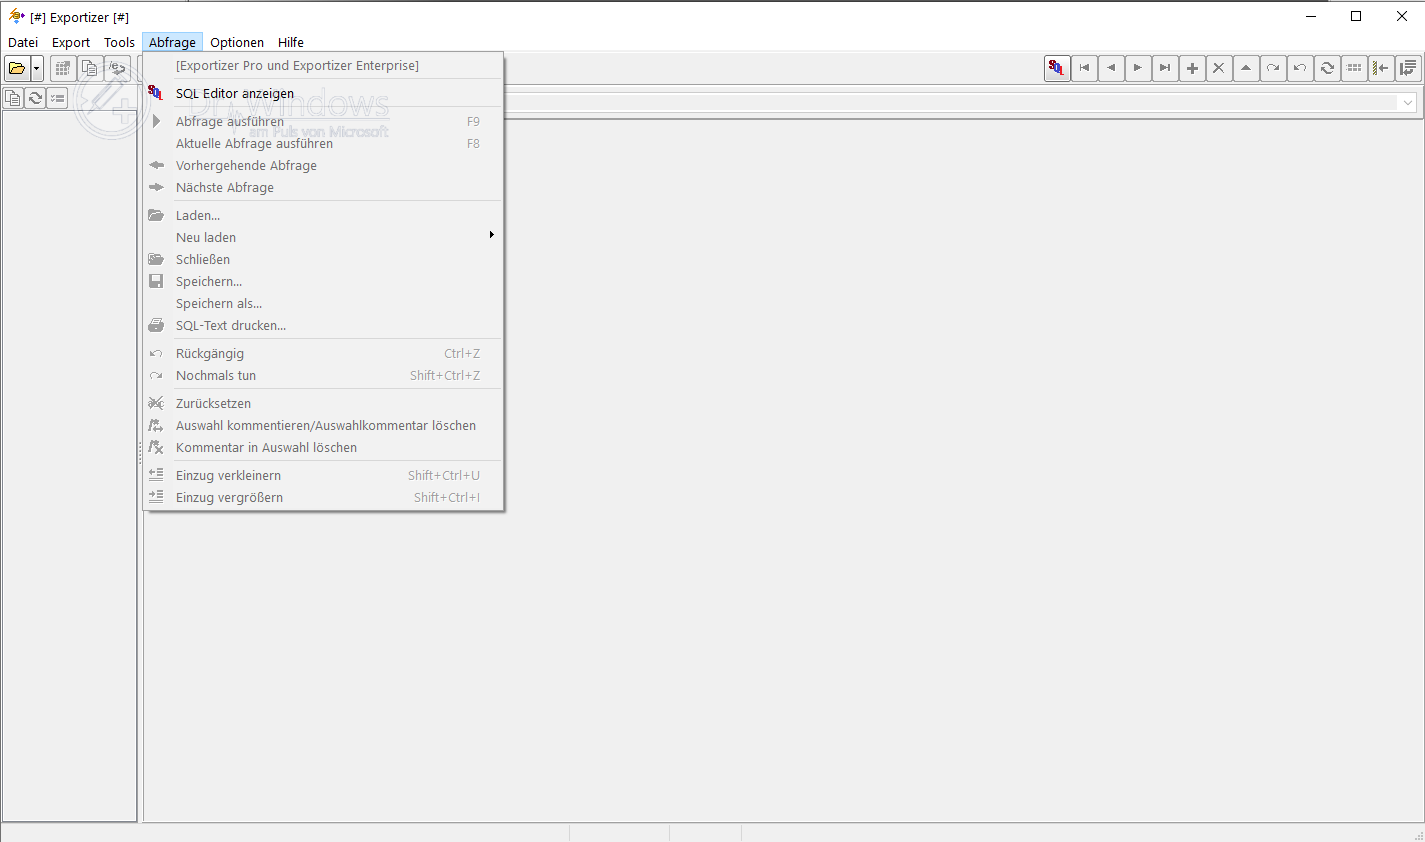Minimize the Exportizer window

tap(1311, 16)
